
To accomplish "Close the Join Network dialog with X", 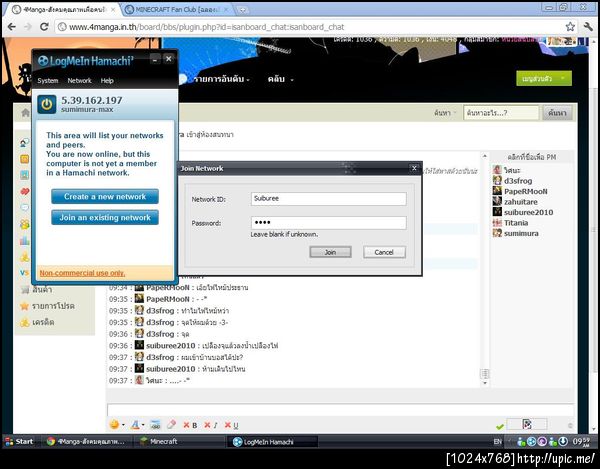I will coord(414,168).
